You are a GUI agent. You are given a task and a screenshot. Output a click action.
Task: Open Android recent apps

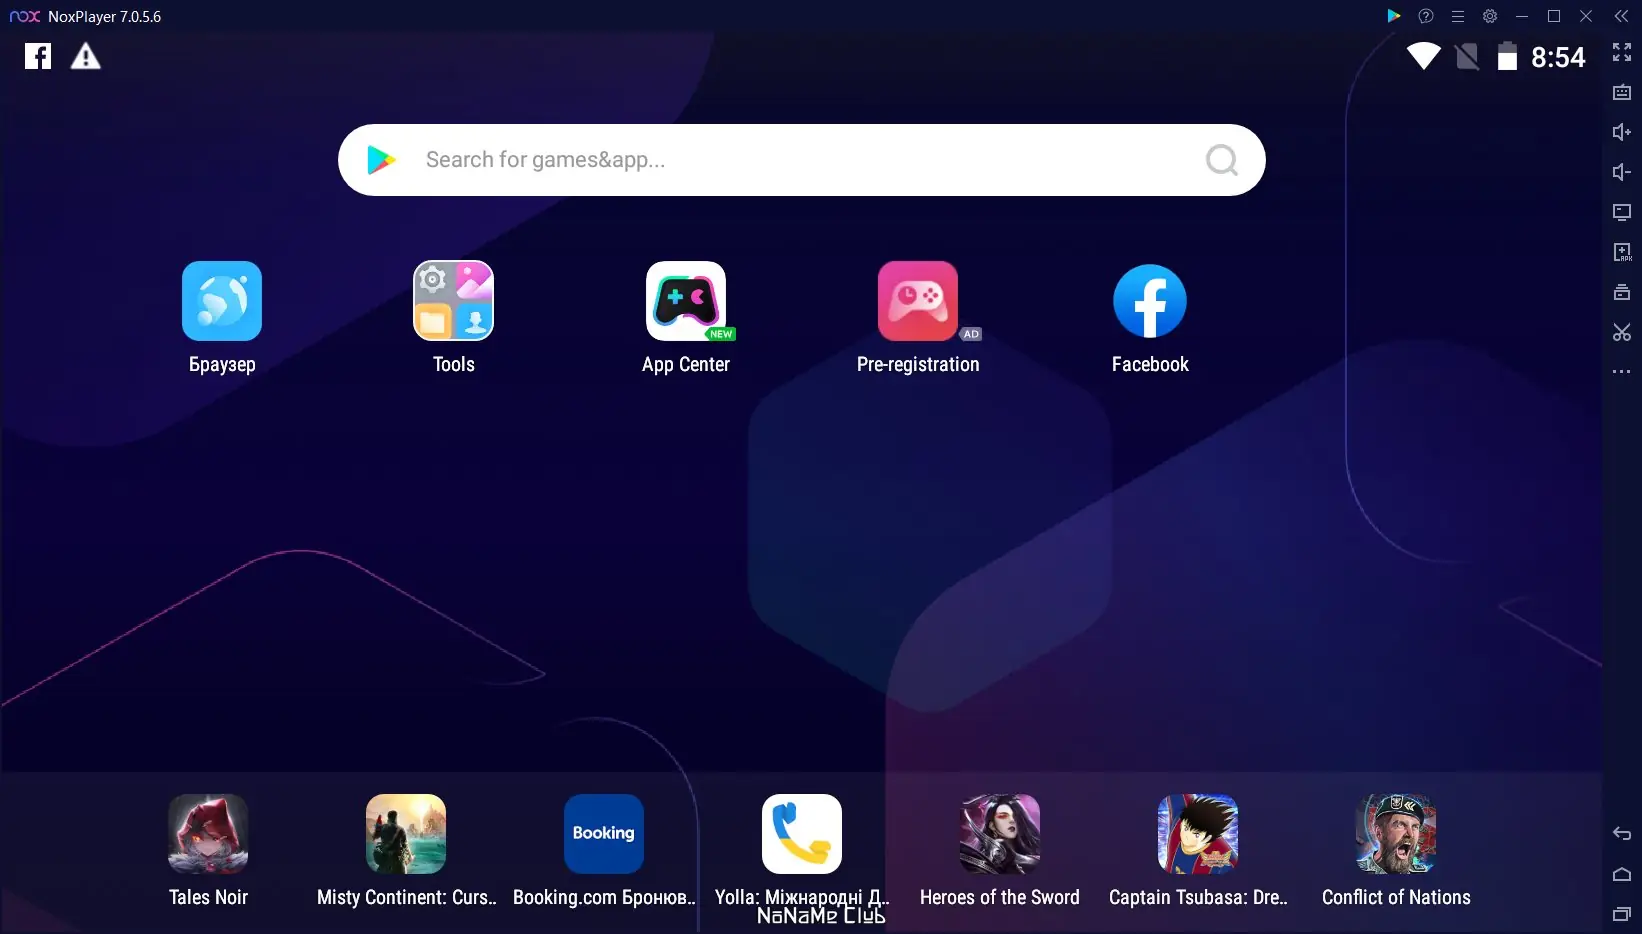tap(1622, 914)
